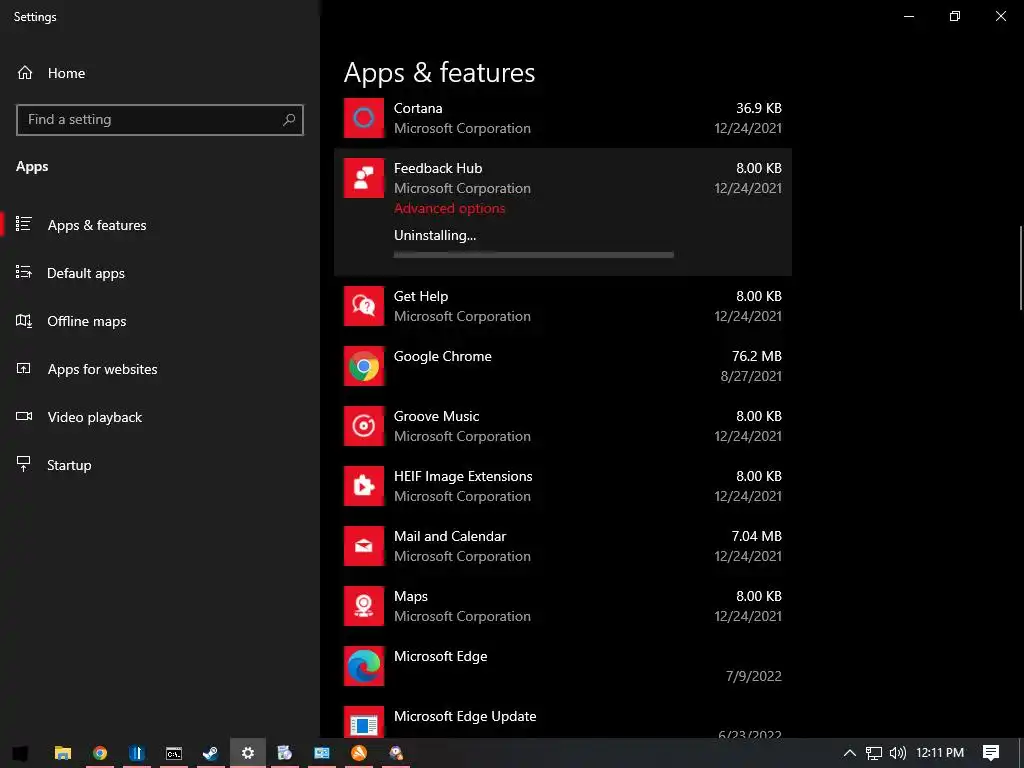
Task: Click the HEIF Image Extensions icon
Action: (364, 486)
